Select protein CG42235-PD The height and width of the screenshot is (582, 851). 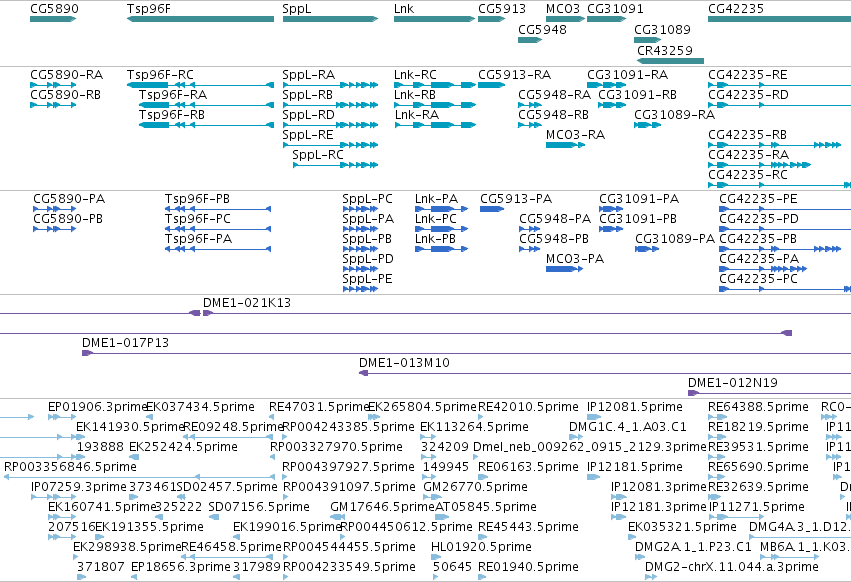(785, 229)
